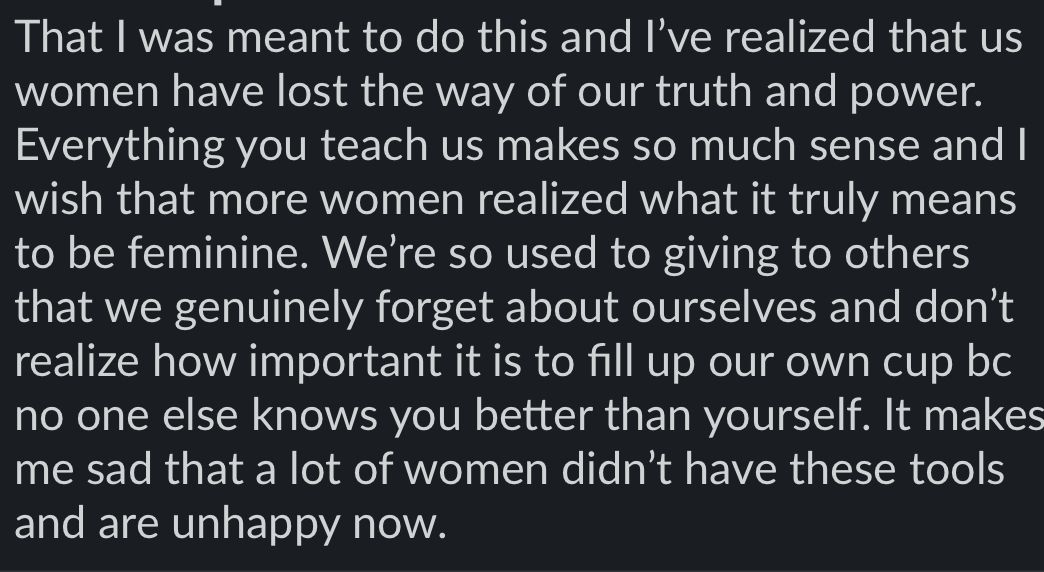Click the word "better" in the message
The width and height of the screenshot is (1044, 572).
tap(533, 416)
